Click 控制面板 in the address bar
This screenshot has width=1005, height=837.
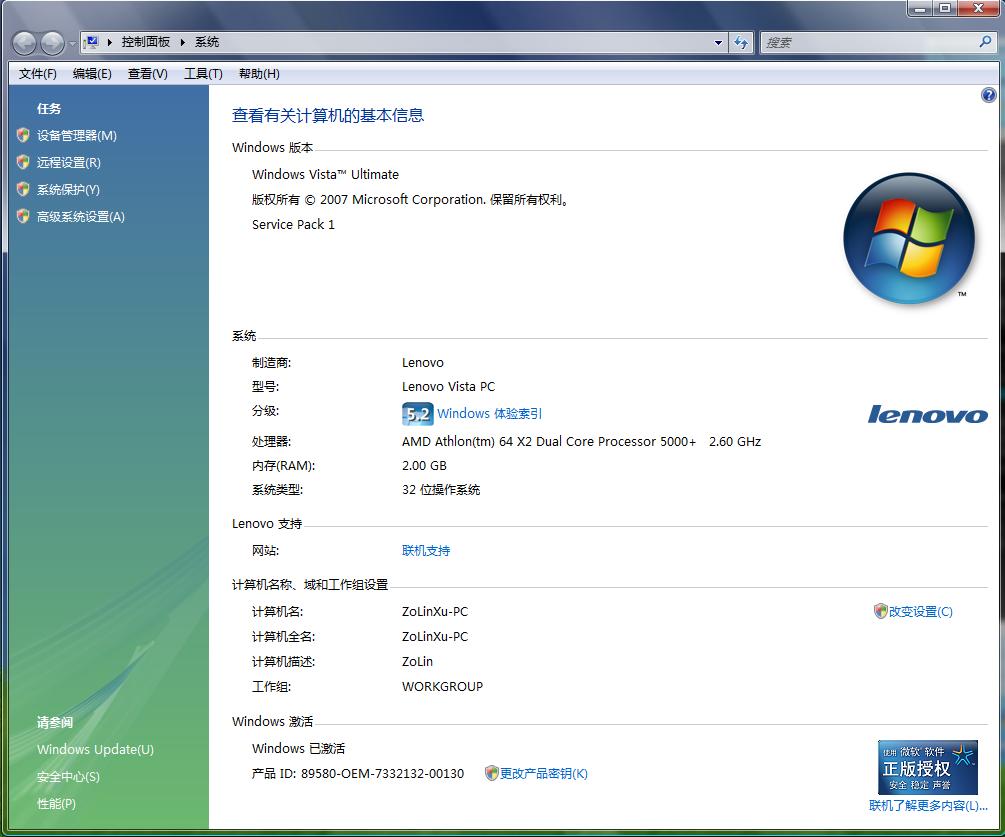pyautogui.click(x=146, y=42)
